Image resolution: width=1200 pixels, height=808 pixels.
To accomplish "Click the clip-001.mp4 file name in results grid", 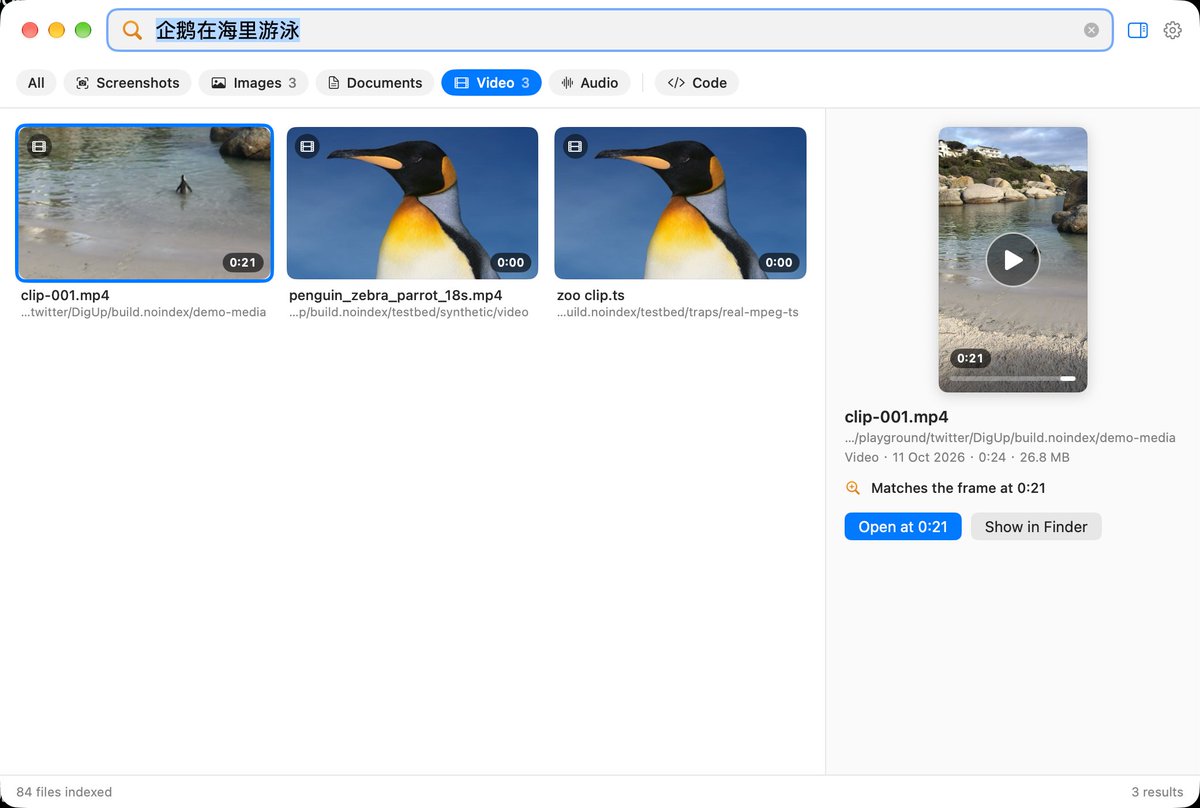I will (65, 295).
